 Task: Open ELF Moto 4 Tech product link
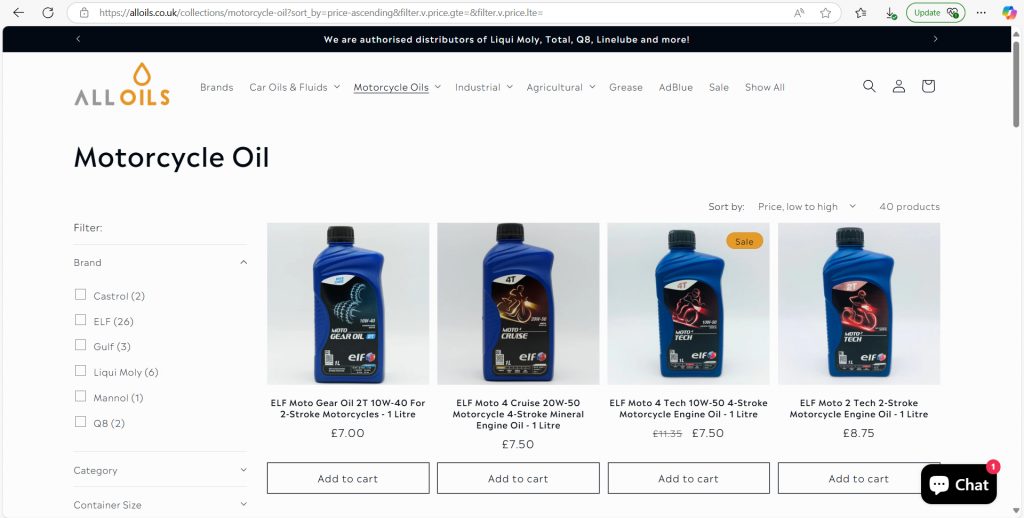point(688,408)
